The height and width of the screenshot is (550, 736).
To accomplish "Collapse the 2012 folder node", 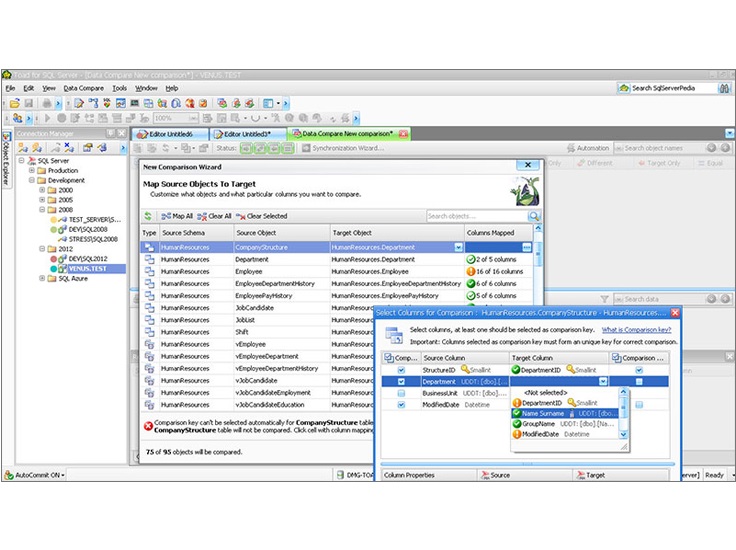I will [42, 249].
